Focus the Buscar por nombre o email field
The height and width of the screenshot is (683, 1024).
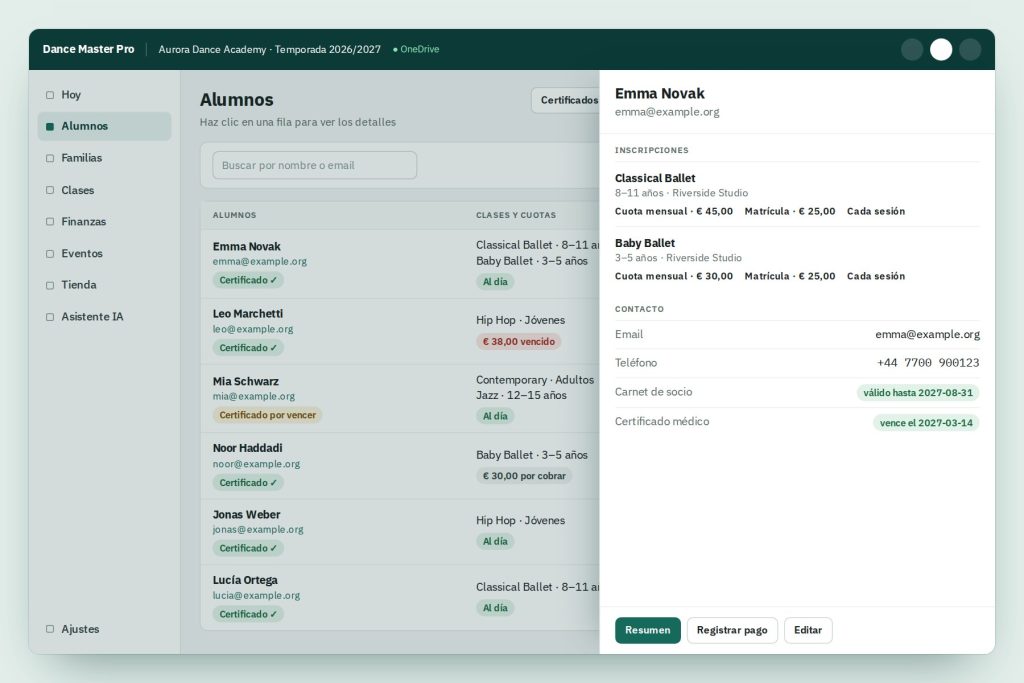315,165
